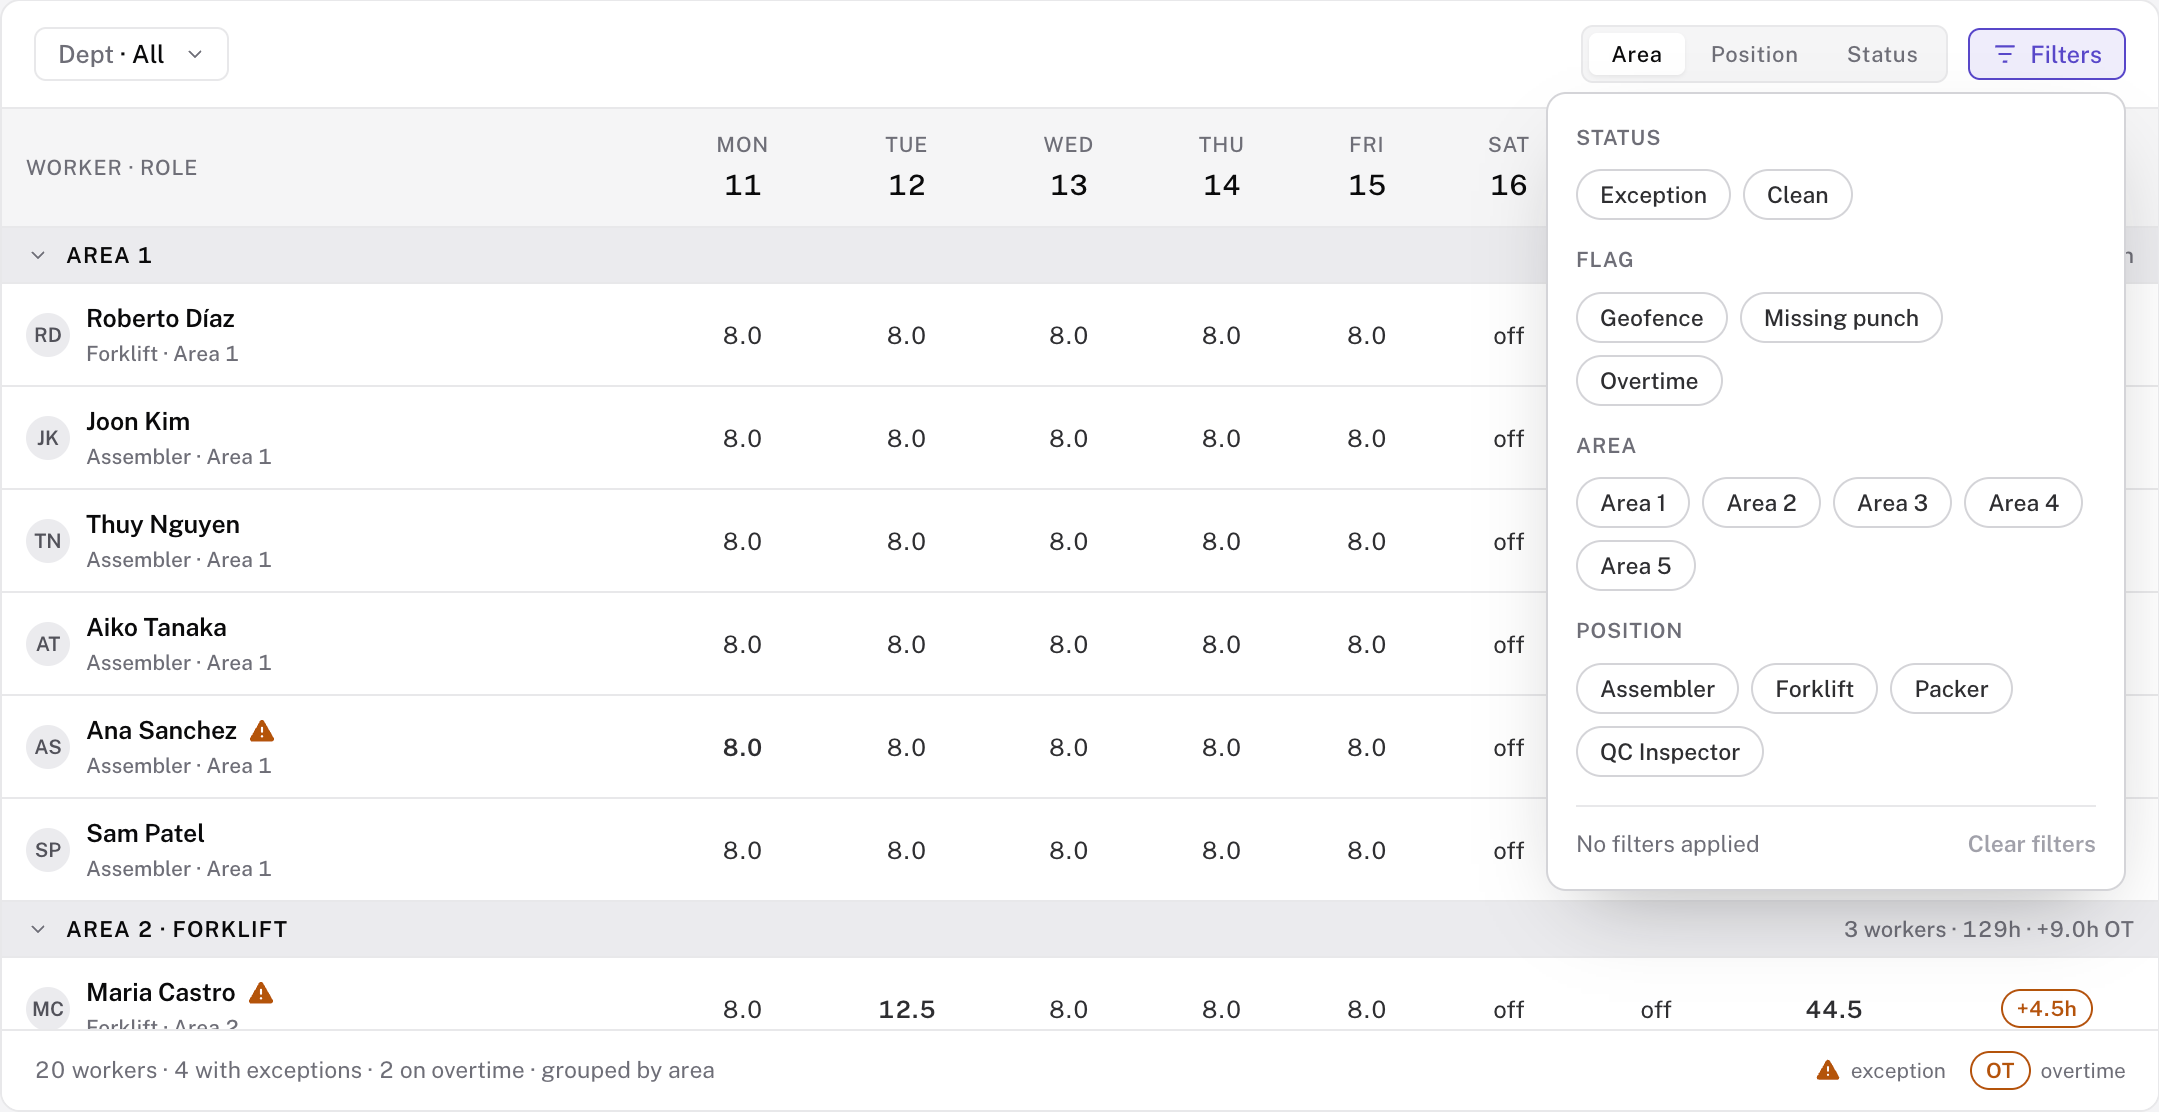Open the Dept · All dropdown
The image size is (2159, 1112).
coord(131,54)
